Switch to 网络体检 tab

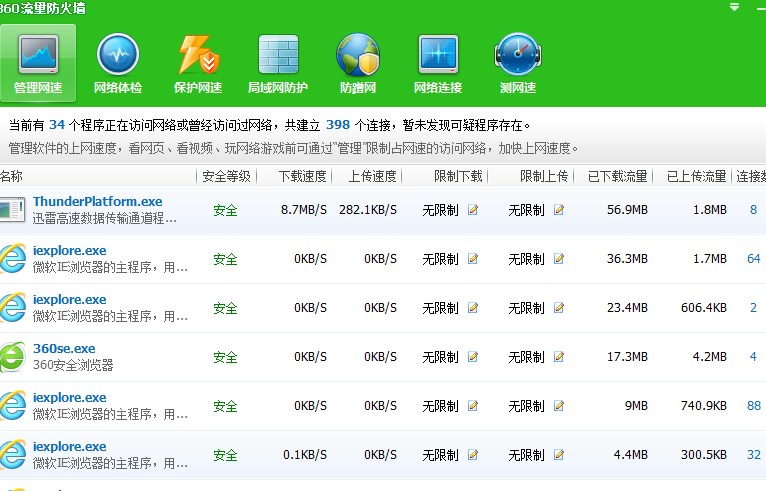pyautogui.click(x=118, y=63)
